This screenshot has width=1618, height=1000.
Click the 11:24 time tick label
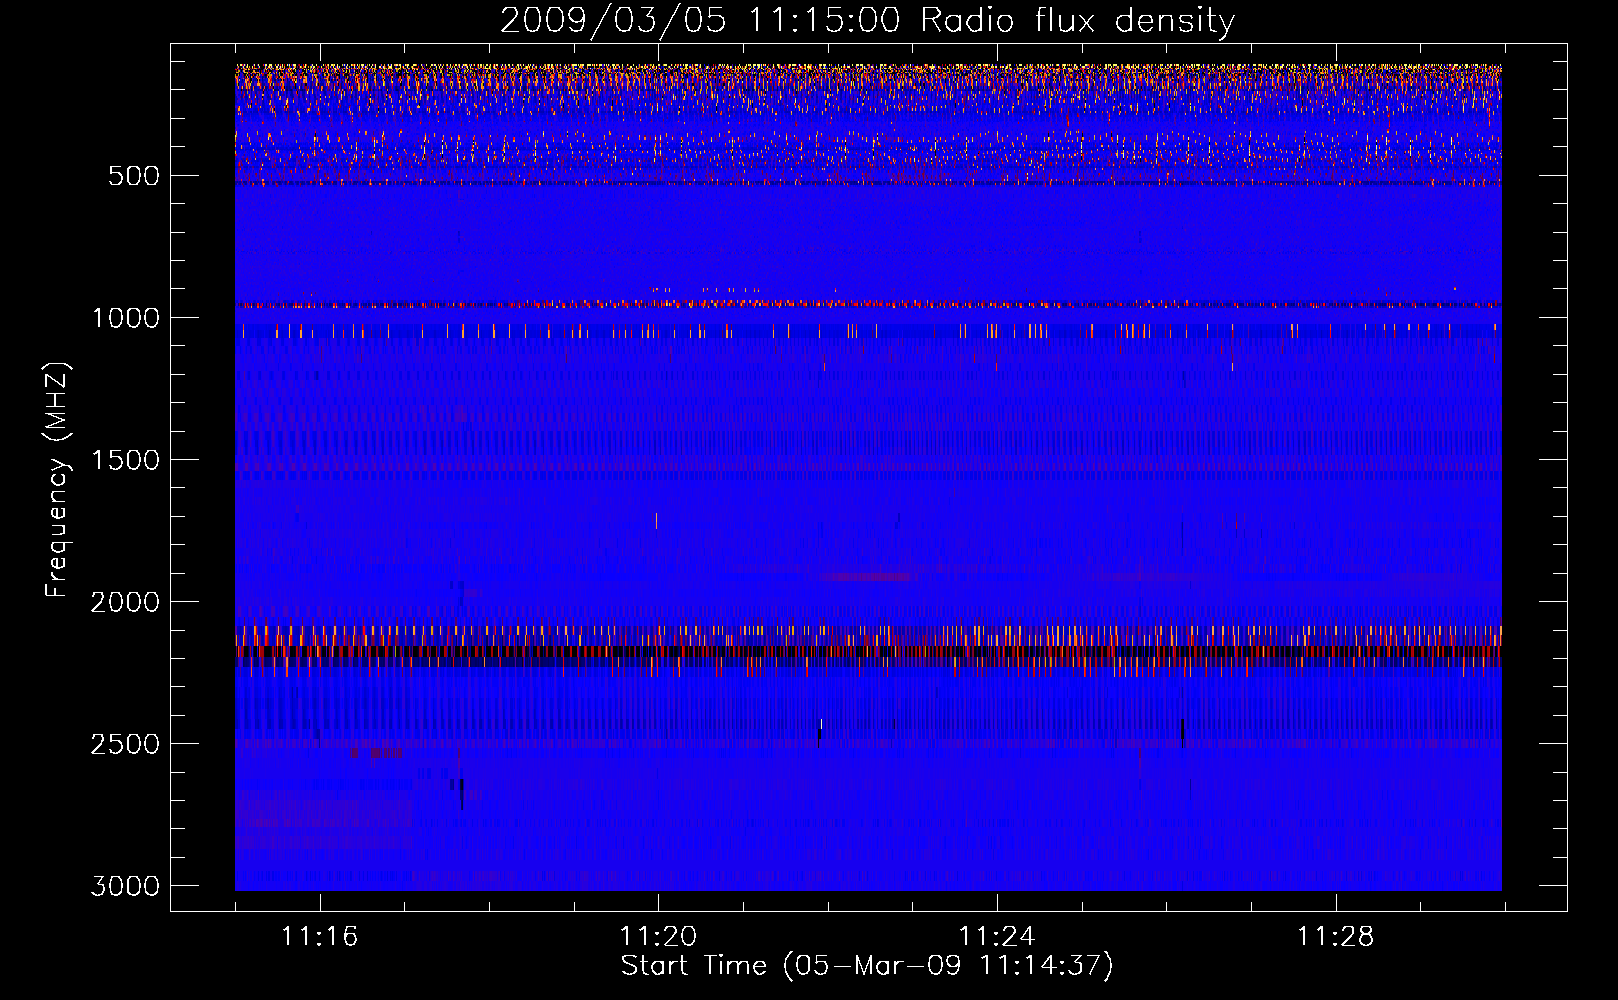pos(997,937)
